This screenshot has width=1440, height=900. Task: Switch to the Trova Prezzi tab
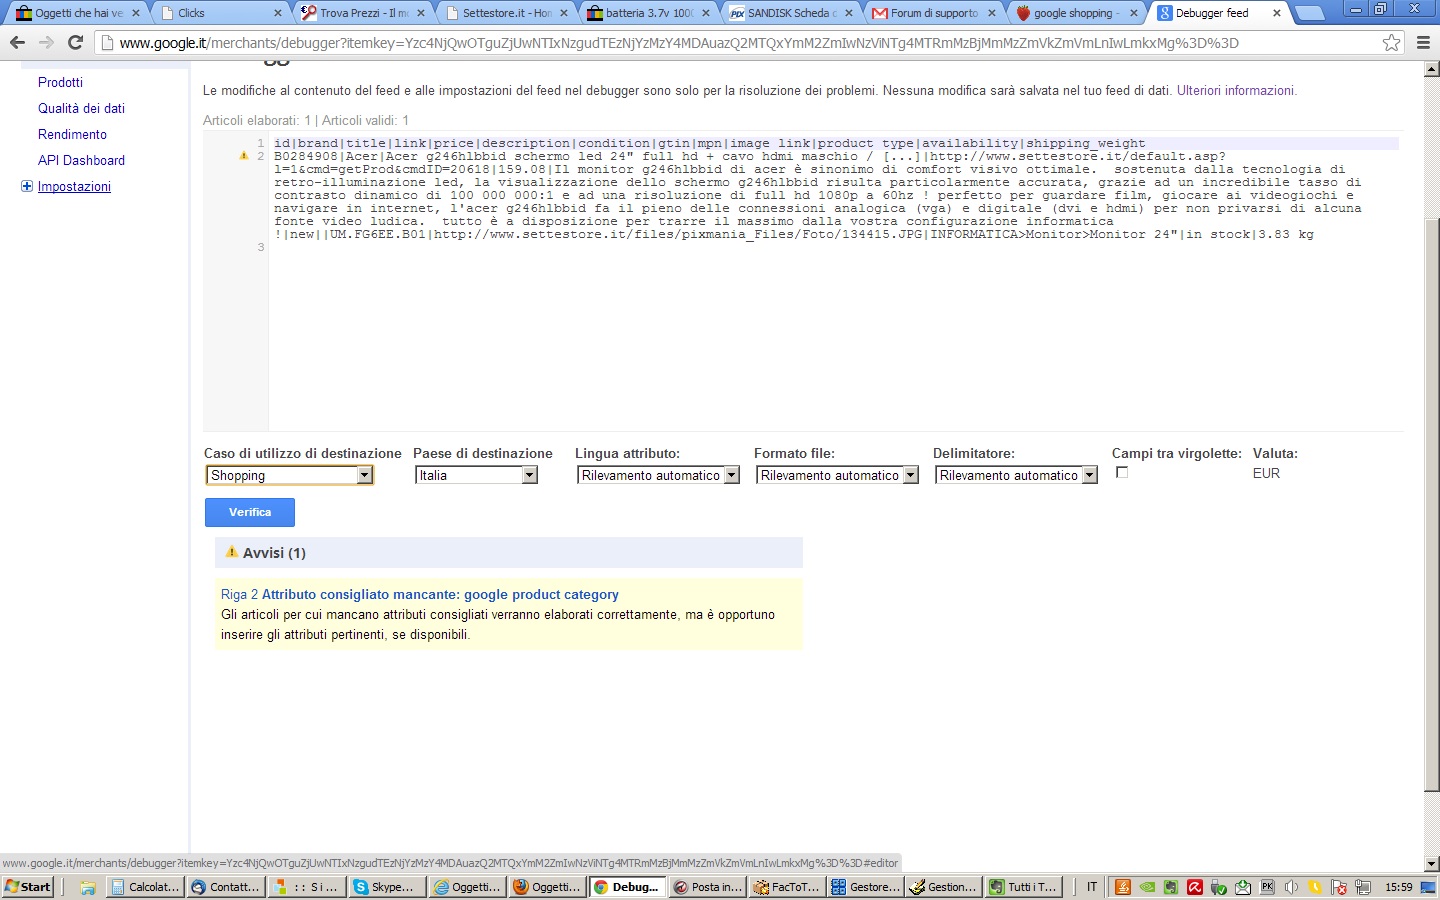coord(363,13)
